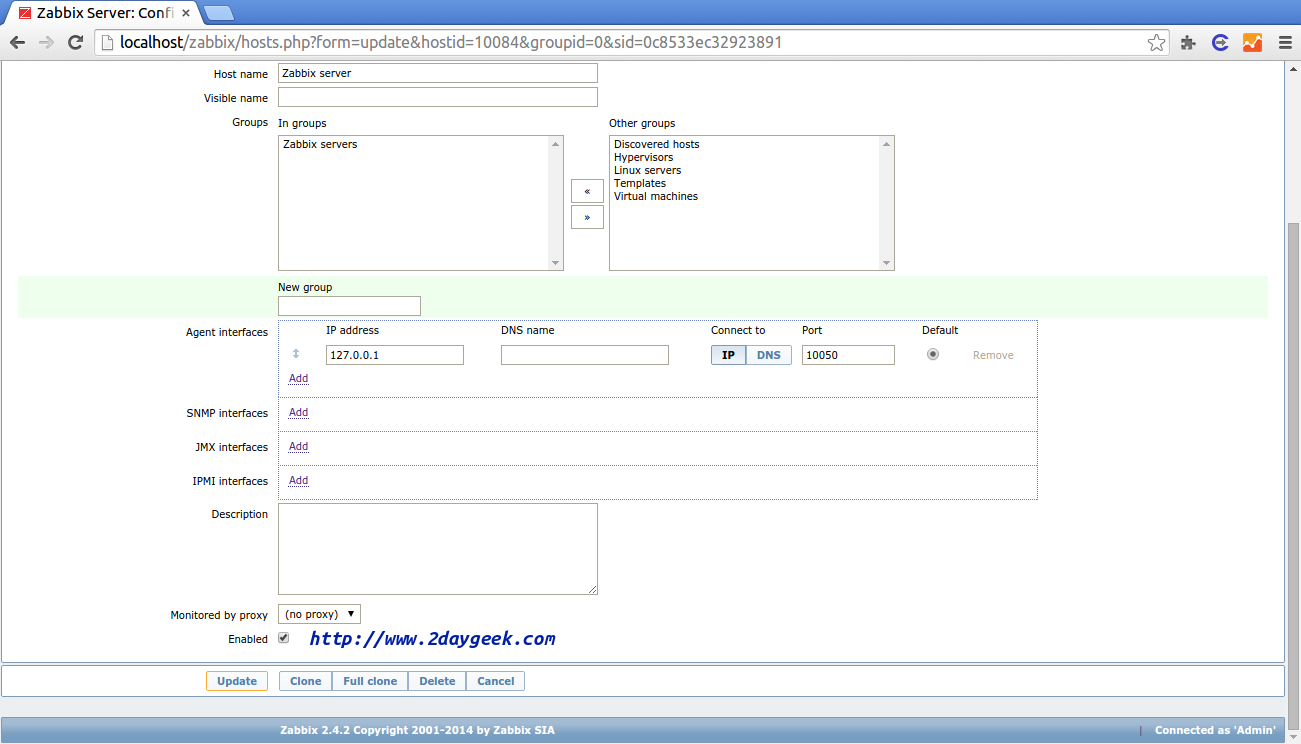
Task: Click the New group field
Action: (x=349, y=306)
